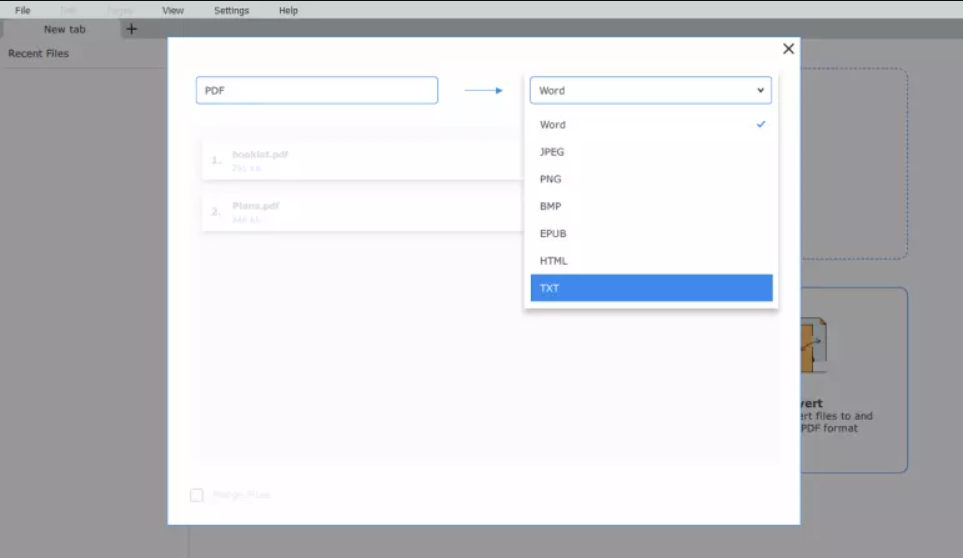
Task: Click the blue conversion arrow icon
Action: (x=483, y=90)
